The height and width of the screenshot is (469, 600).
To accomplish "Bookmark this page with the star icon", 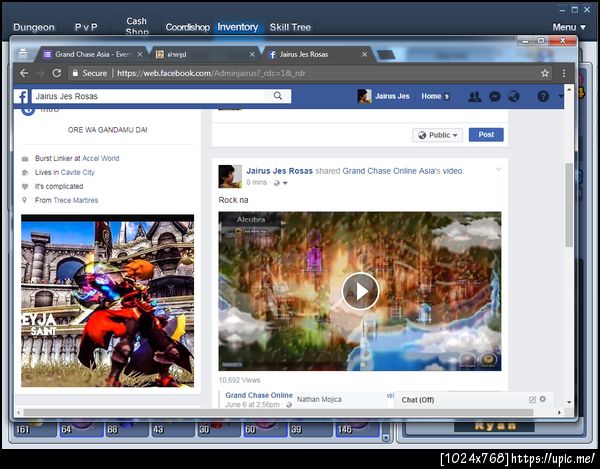I will pyautogui.click(x=545, y=73).
